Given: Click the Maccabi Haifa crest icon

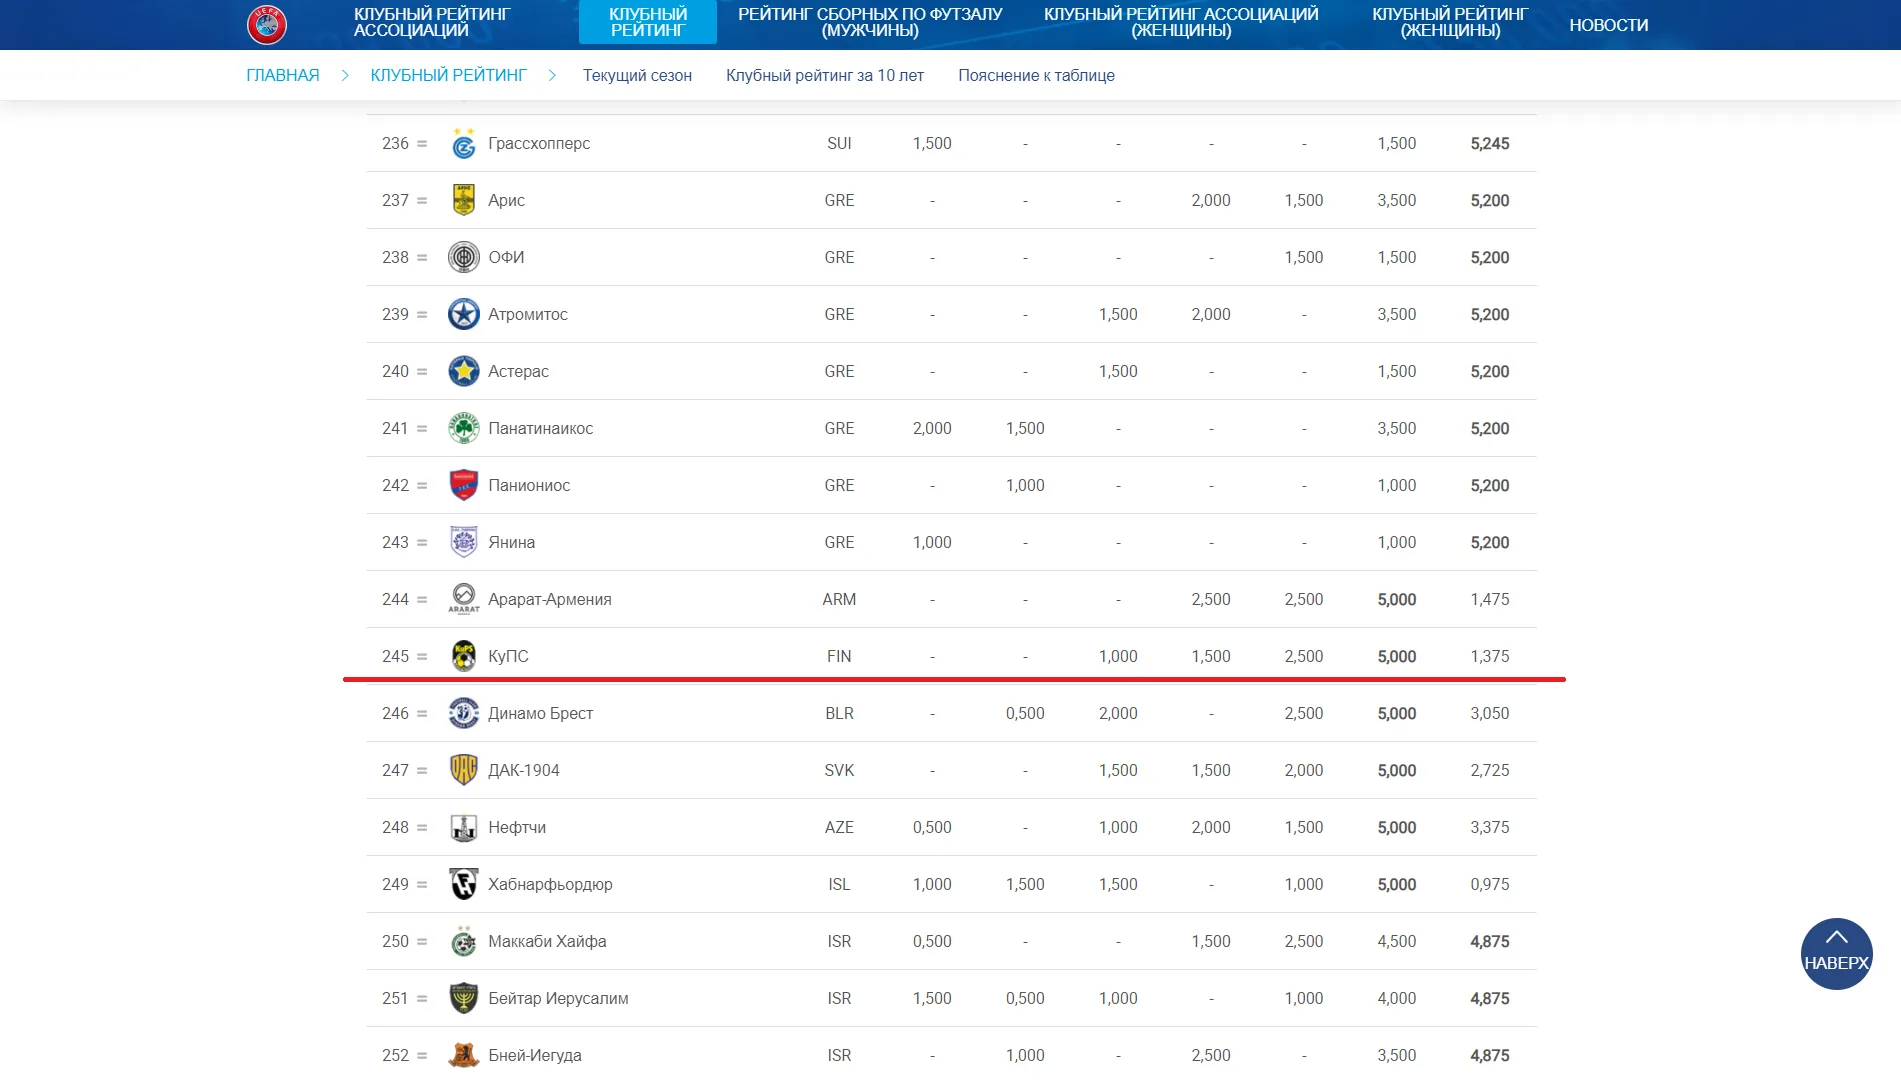Looking at the screenshot, I should (463, 941).
